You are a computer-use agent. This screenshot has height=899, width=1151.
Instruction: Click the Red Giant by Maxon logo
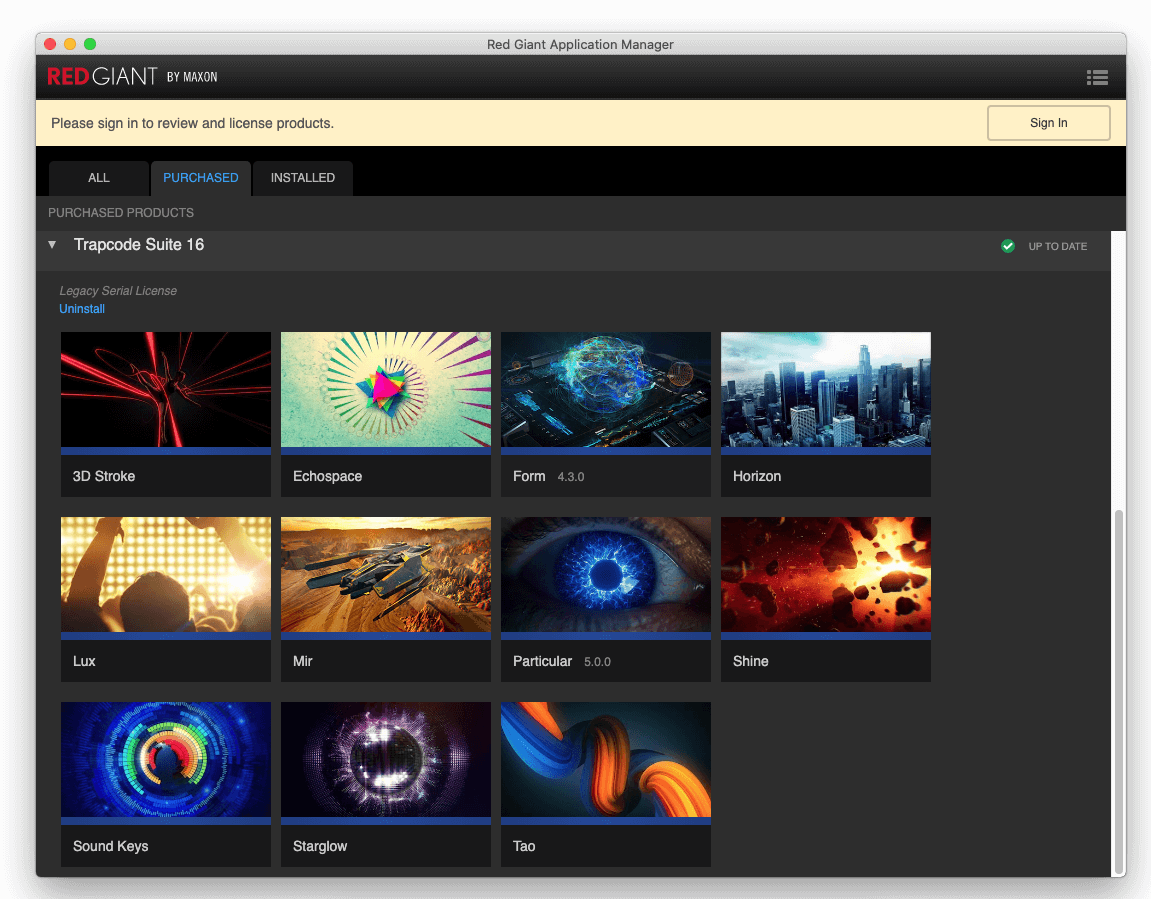coord(132,76)
